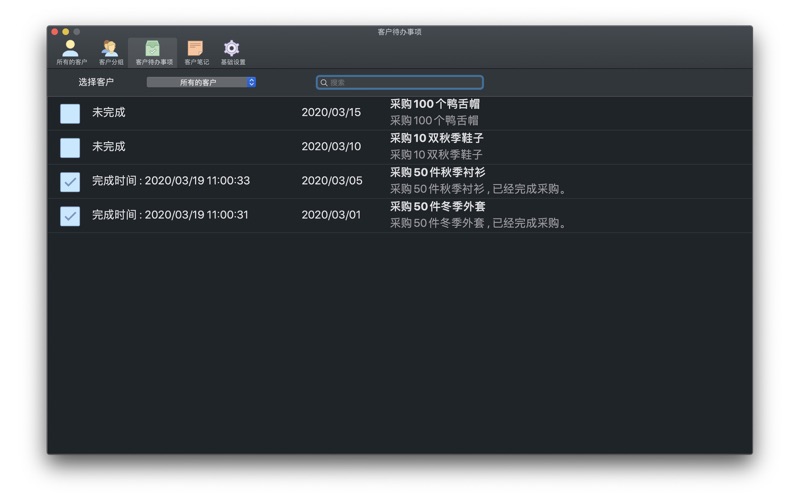This screenshot has height=500, width=800.
Task: Click 未完成 status of 秋季鞋子 row
Action: point(109,146)
